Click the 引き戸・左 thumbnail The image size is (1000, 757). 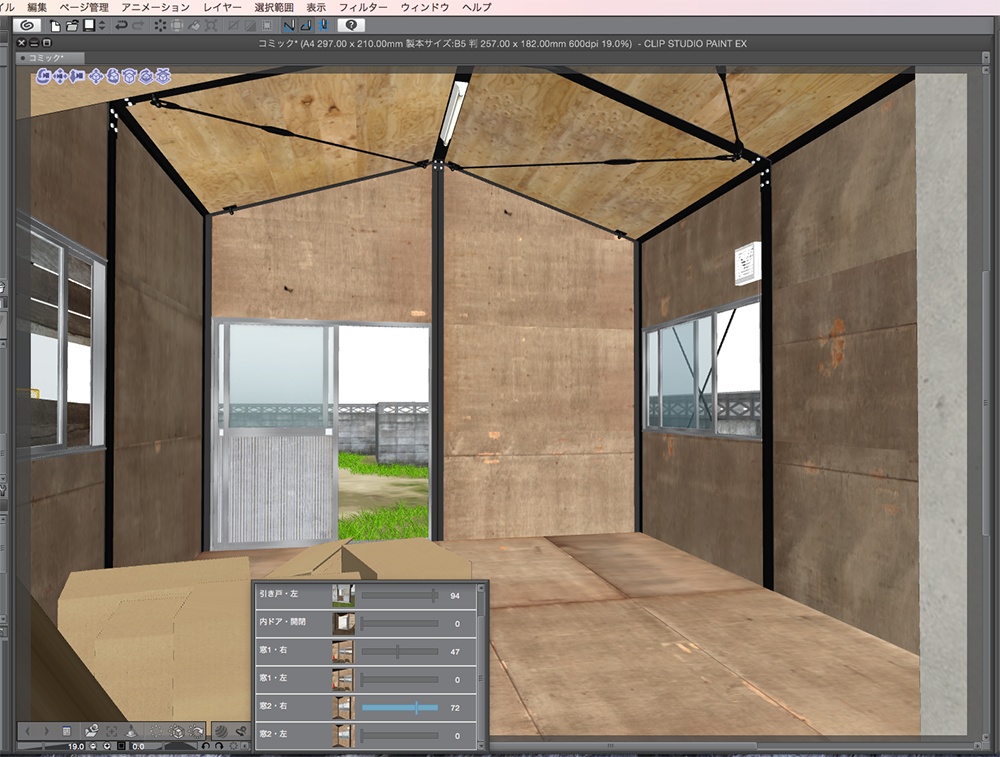pos(343,596)
